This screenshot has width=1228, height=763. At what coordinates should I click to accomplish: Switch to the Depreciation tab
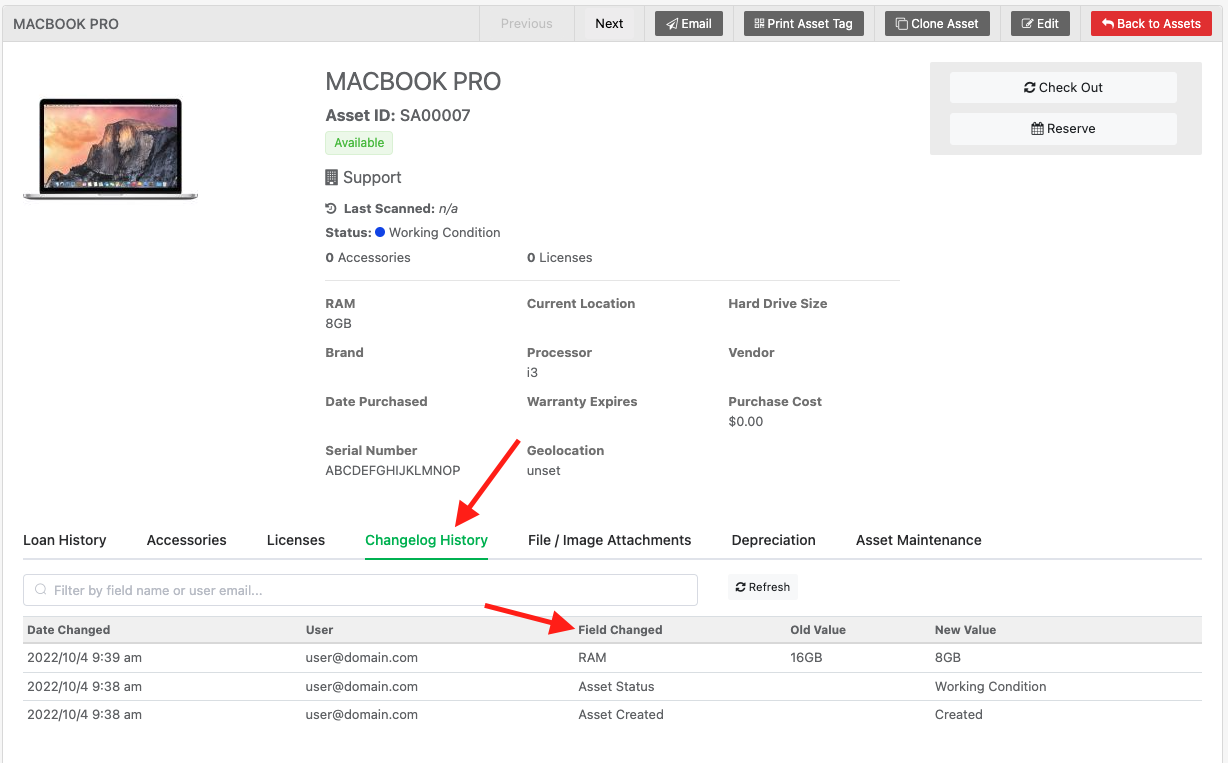pos(773,540)
